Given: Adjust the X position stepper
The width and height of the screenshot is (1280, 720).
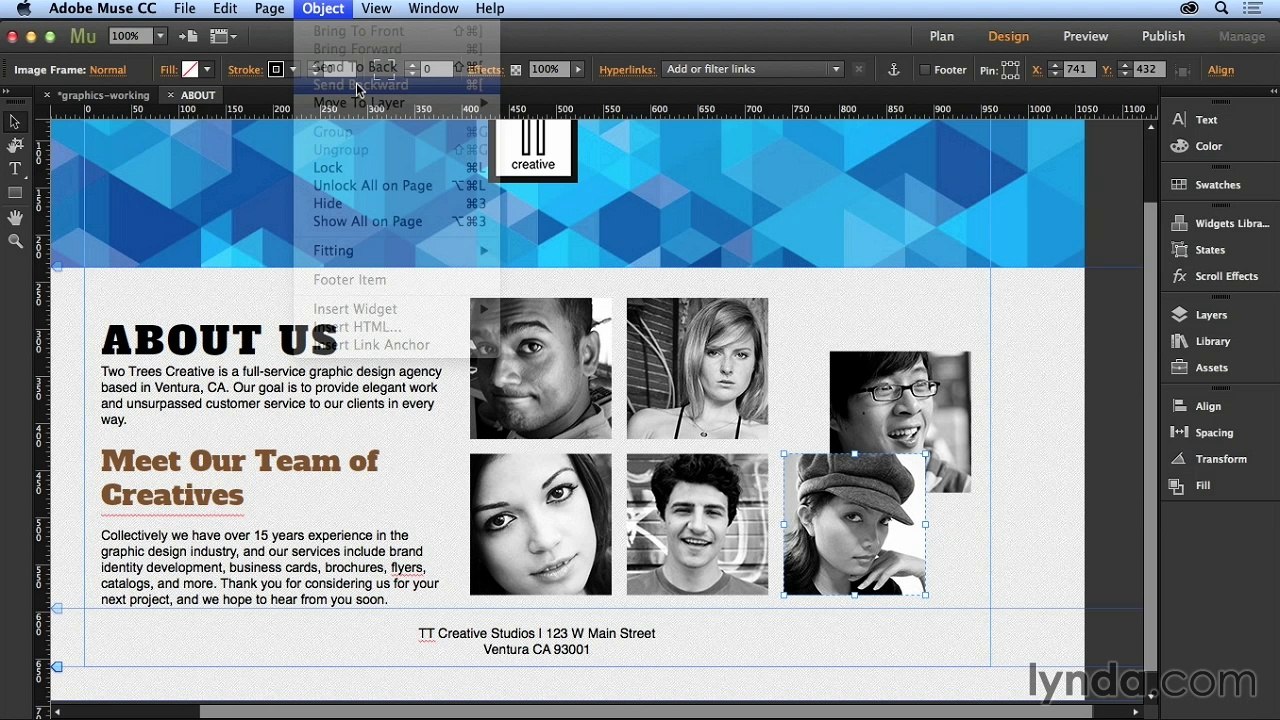Looking at the screenshot, I should tap(1053, 70).
